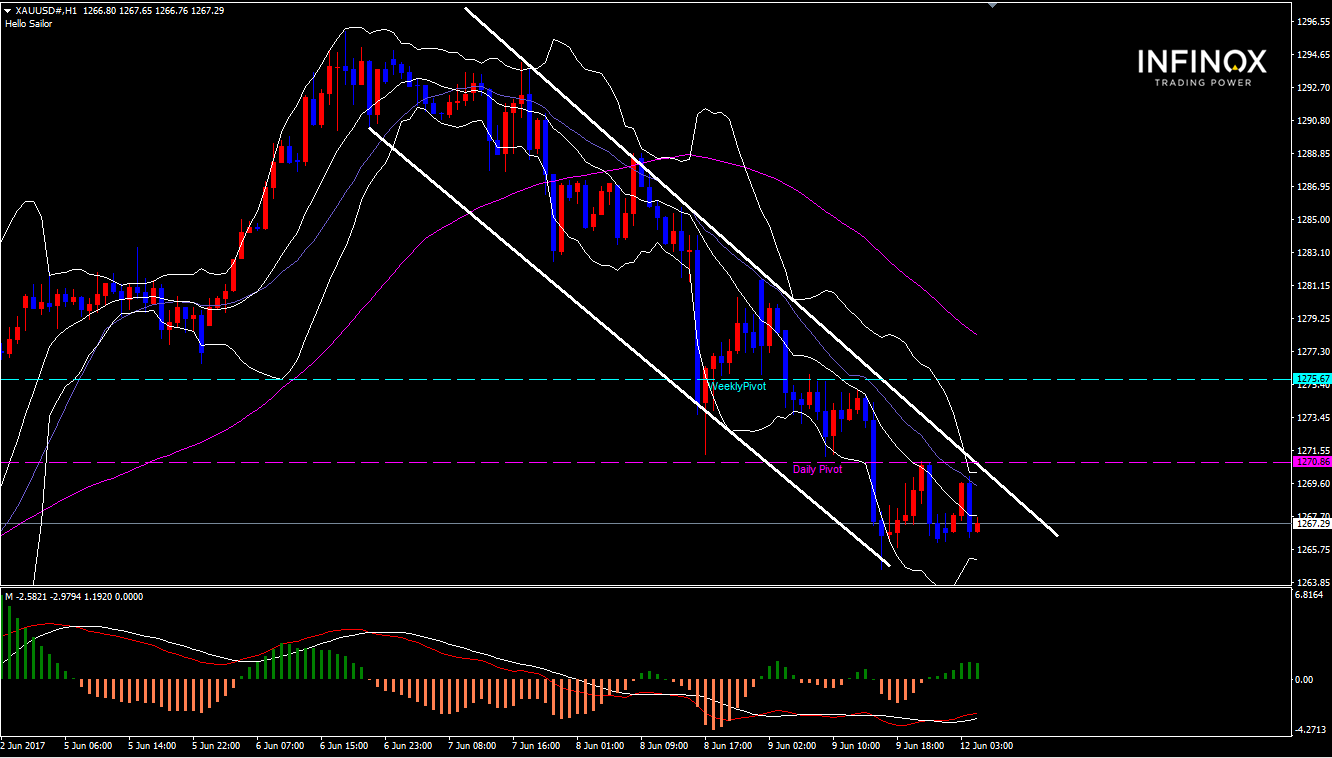Click the 1269.60 price axis label
Image resolution: width=1332 pixels, height=758 pixels.
point(1311,483)
